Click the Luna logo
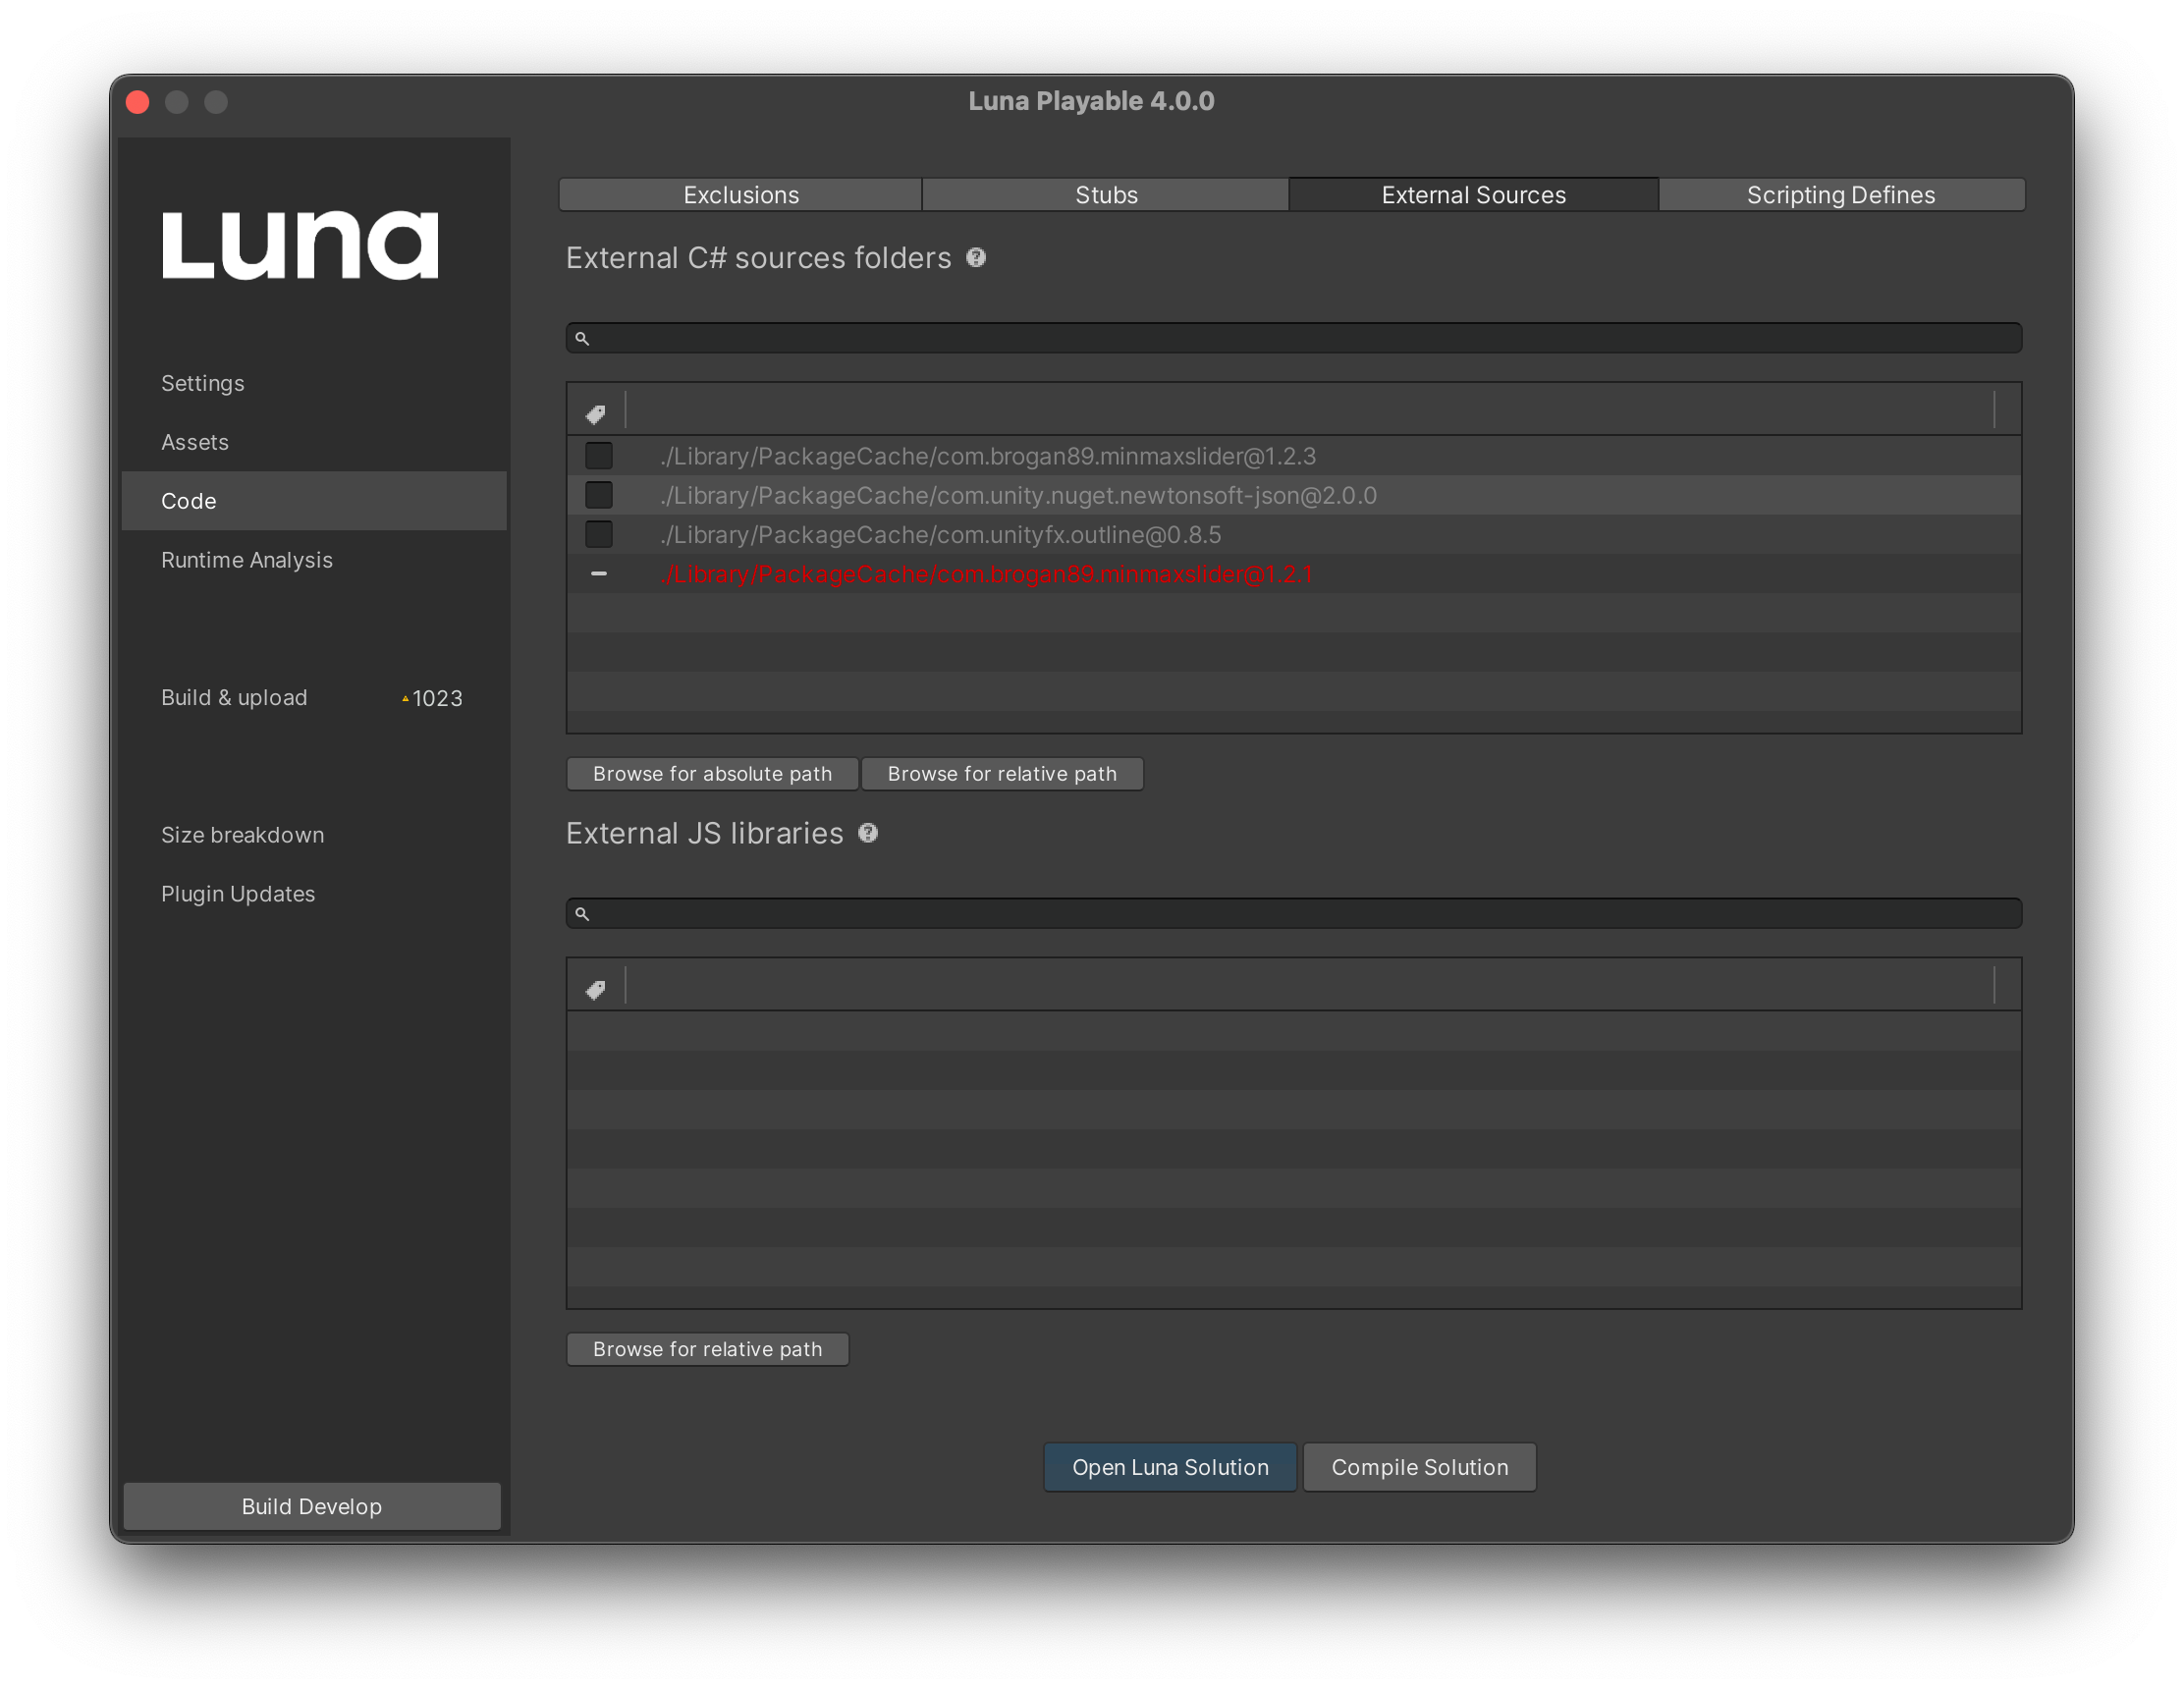 click(x=300, y=245)
